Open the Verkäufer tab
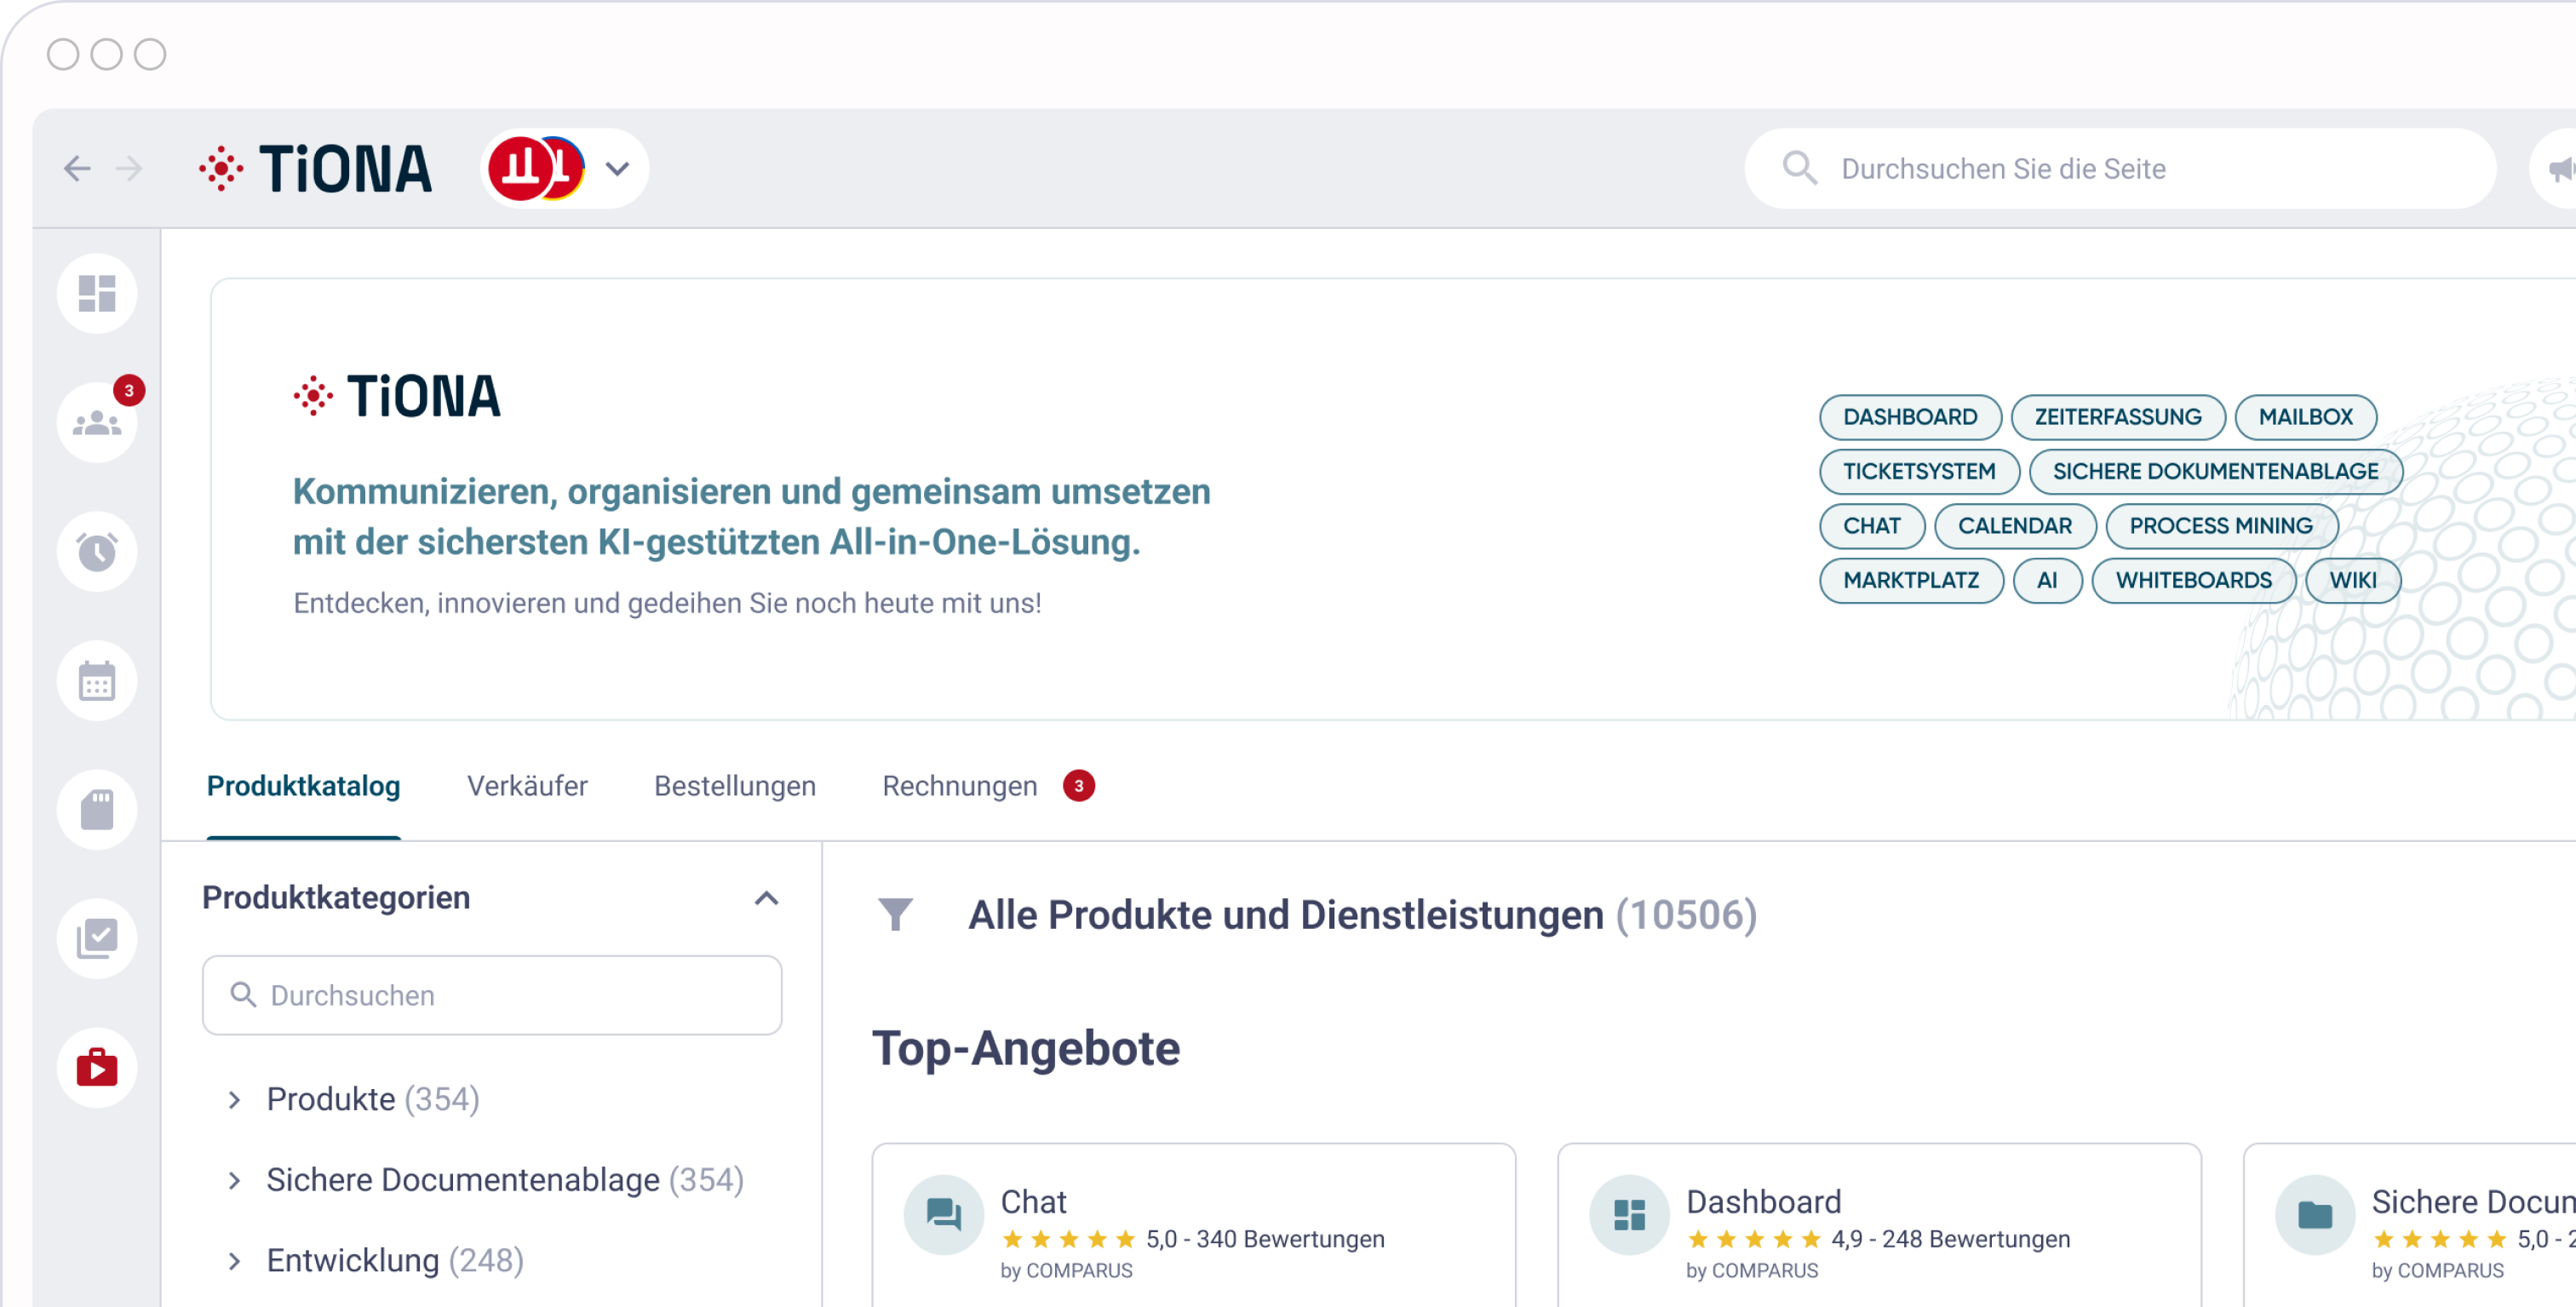Image resolution: width=2576 pixels, height=1307 pixels. click(527, 786)
